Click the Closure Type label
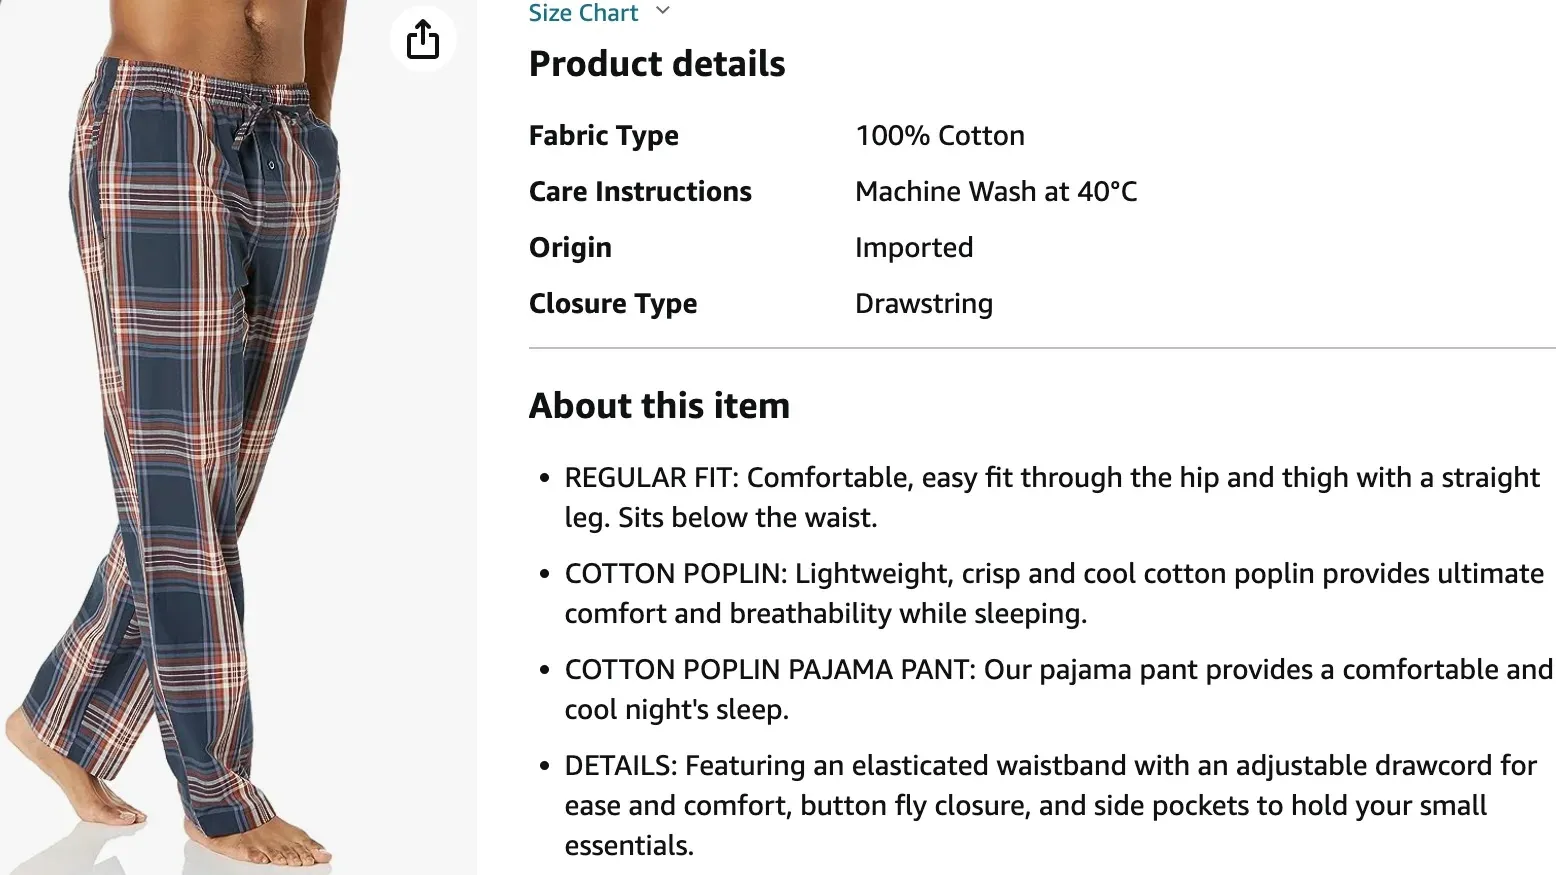Viewport: 1556px width, 875px height. tap(613, 303)
